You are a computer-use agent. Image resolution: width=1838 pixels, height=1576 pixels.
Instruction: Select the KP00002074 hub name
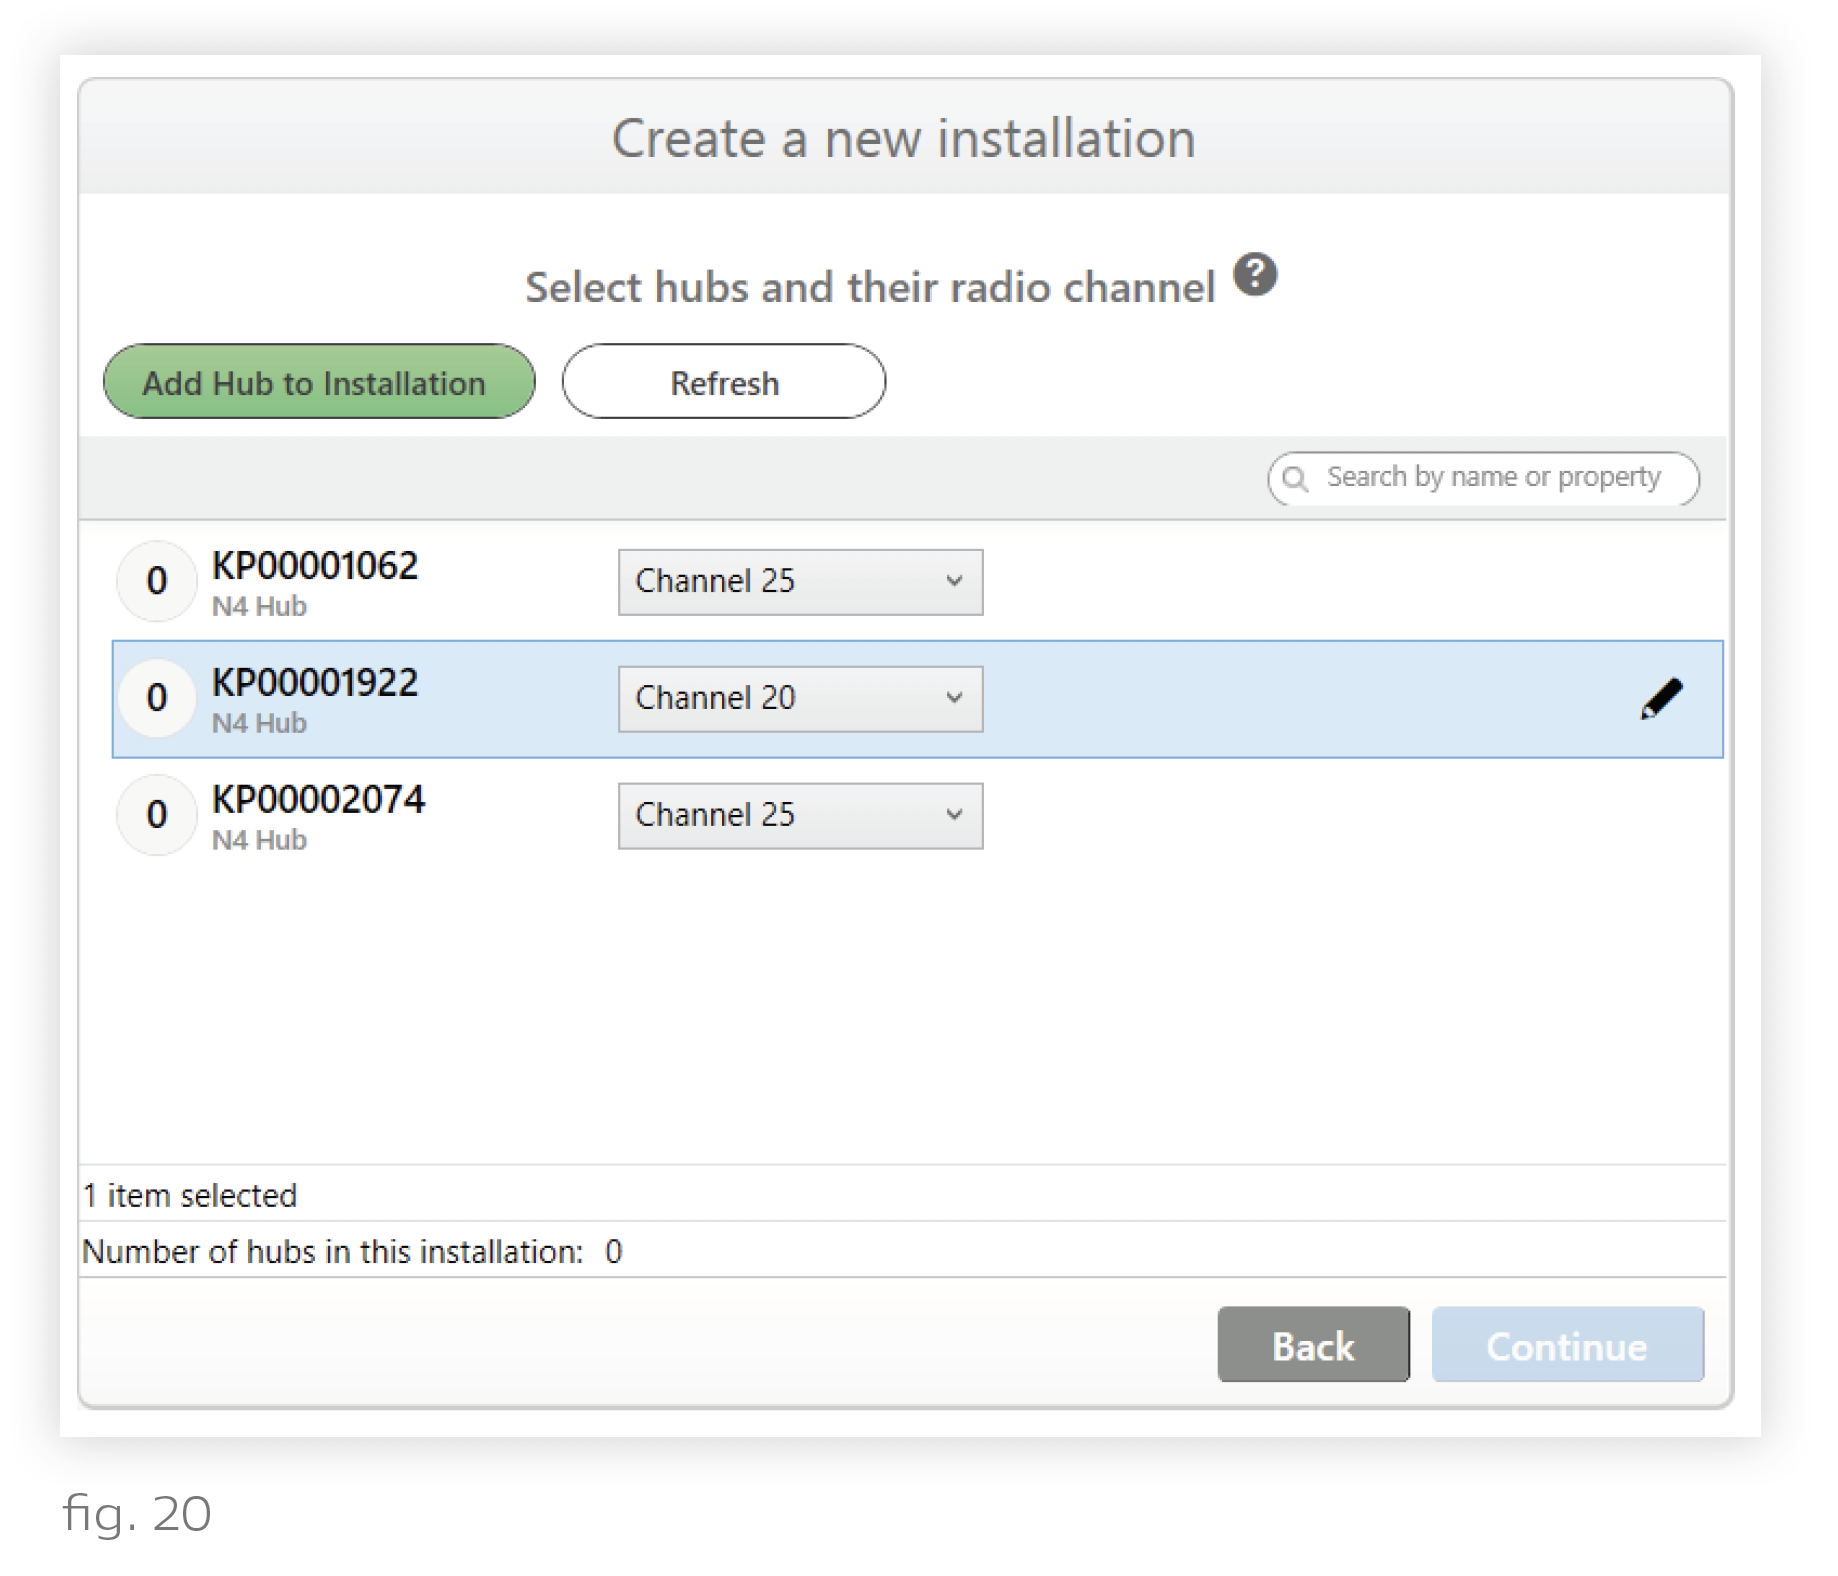tap(318, 800)
